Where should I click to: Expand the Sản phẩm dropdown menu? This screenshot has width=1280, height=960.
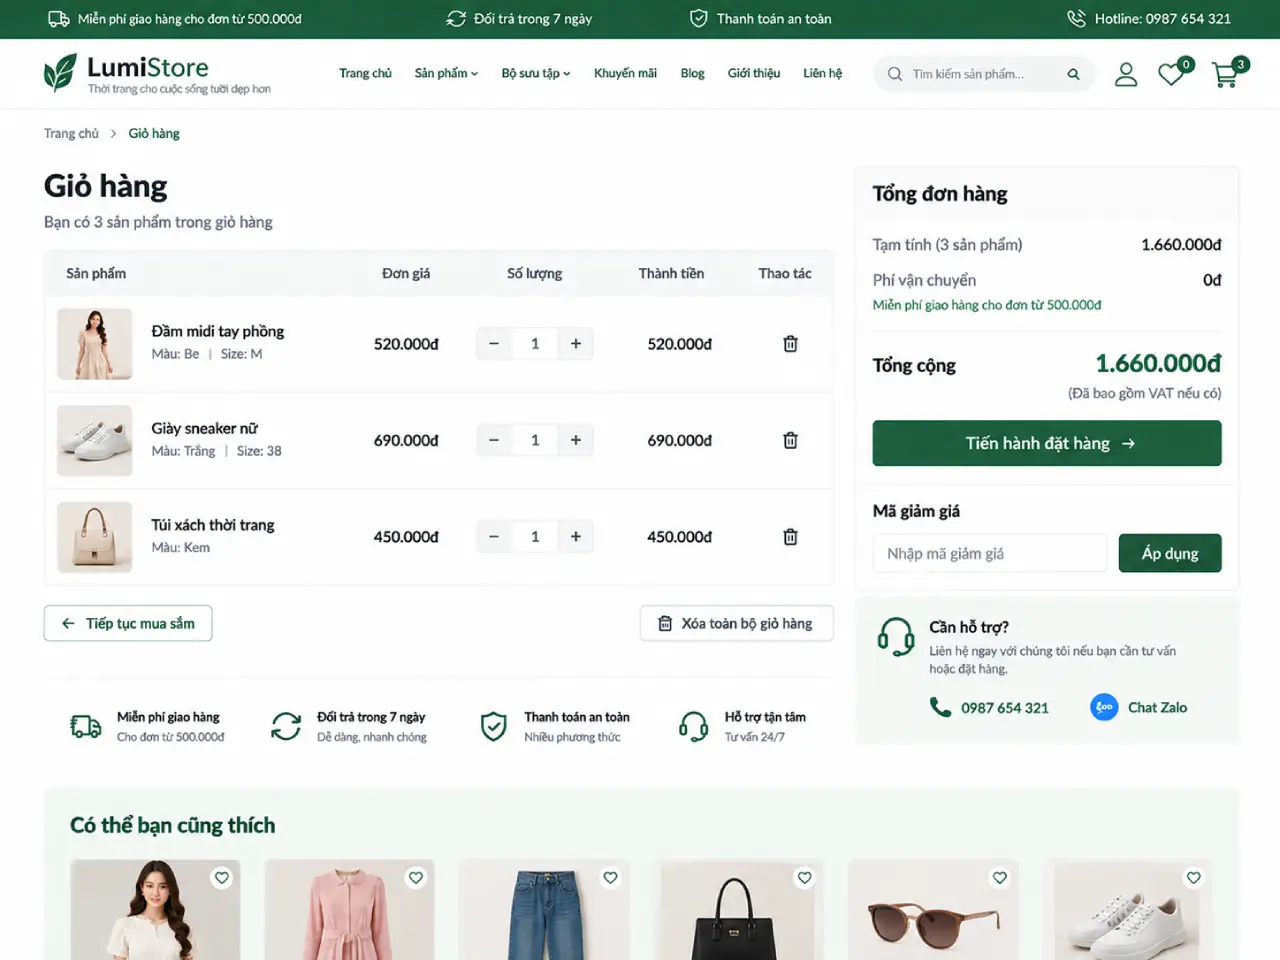tap(446, 73)
